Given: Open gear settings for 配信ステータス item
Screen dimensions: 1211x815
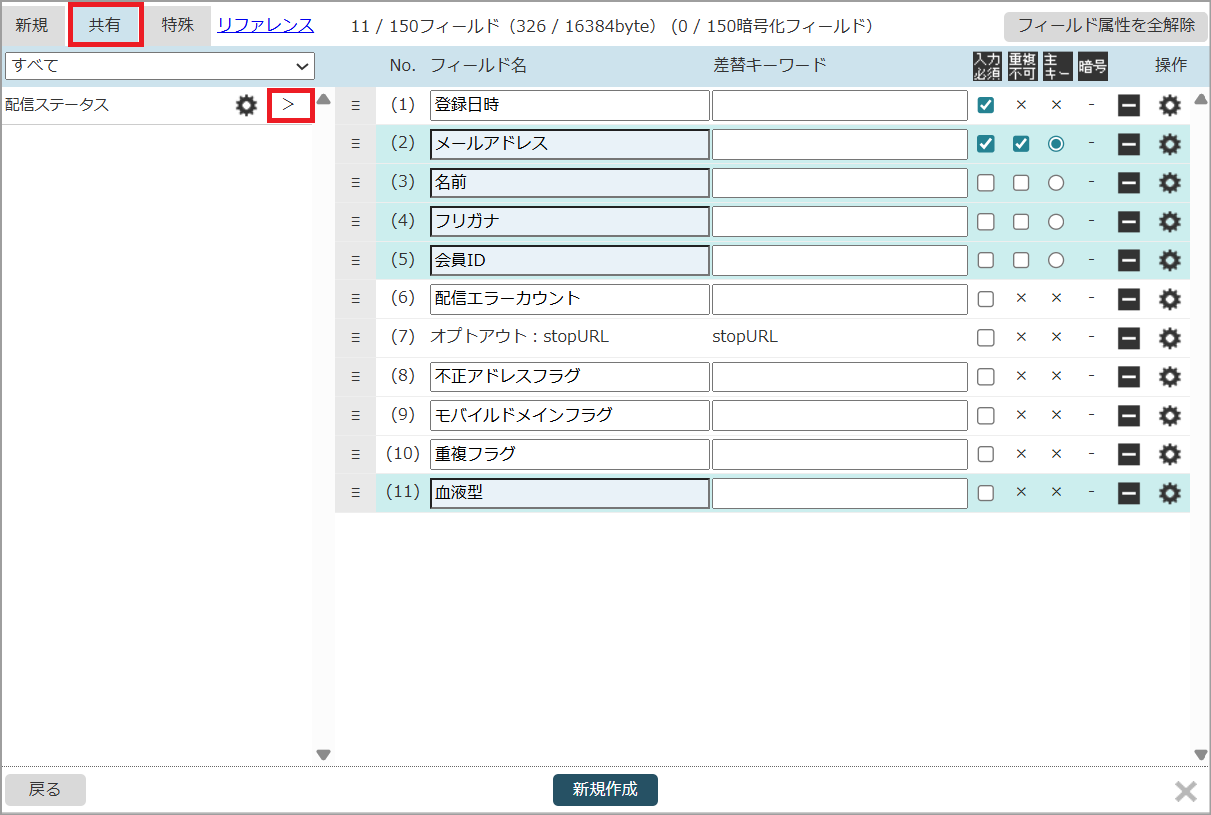Looking at the screenshot, I should 246,105.
